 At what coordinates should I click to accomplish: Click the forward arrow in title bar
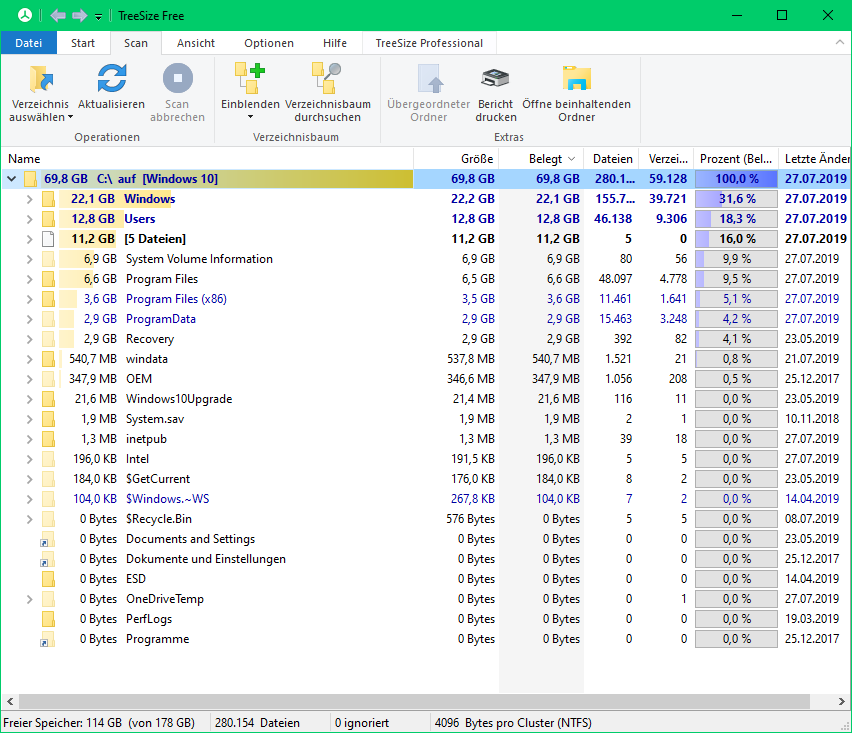[x=79, y=15]
